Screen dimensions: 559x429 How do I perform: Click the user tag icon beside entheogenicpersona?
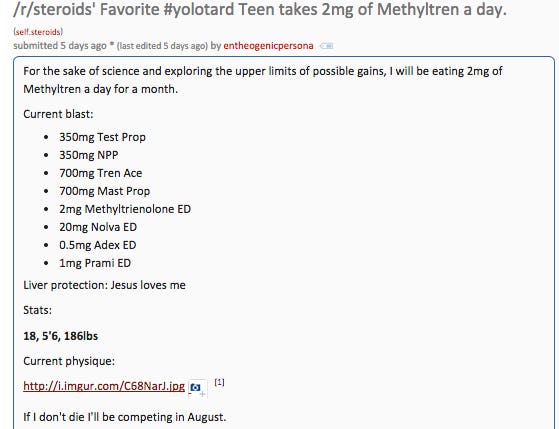327,46
